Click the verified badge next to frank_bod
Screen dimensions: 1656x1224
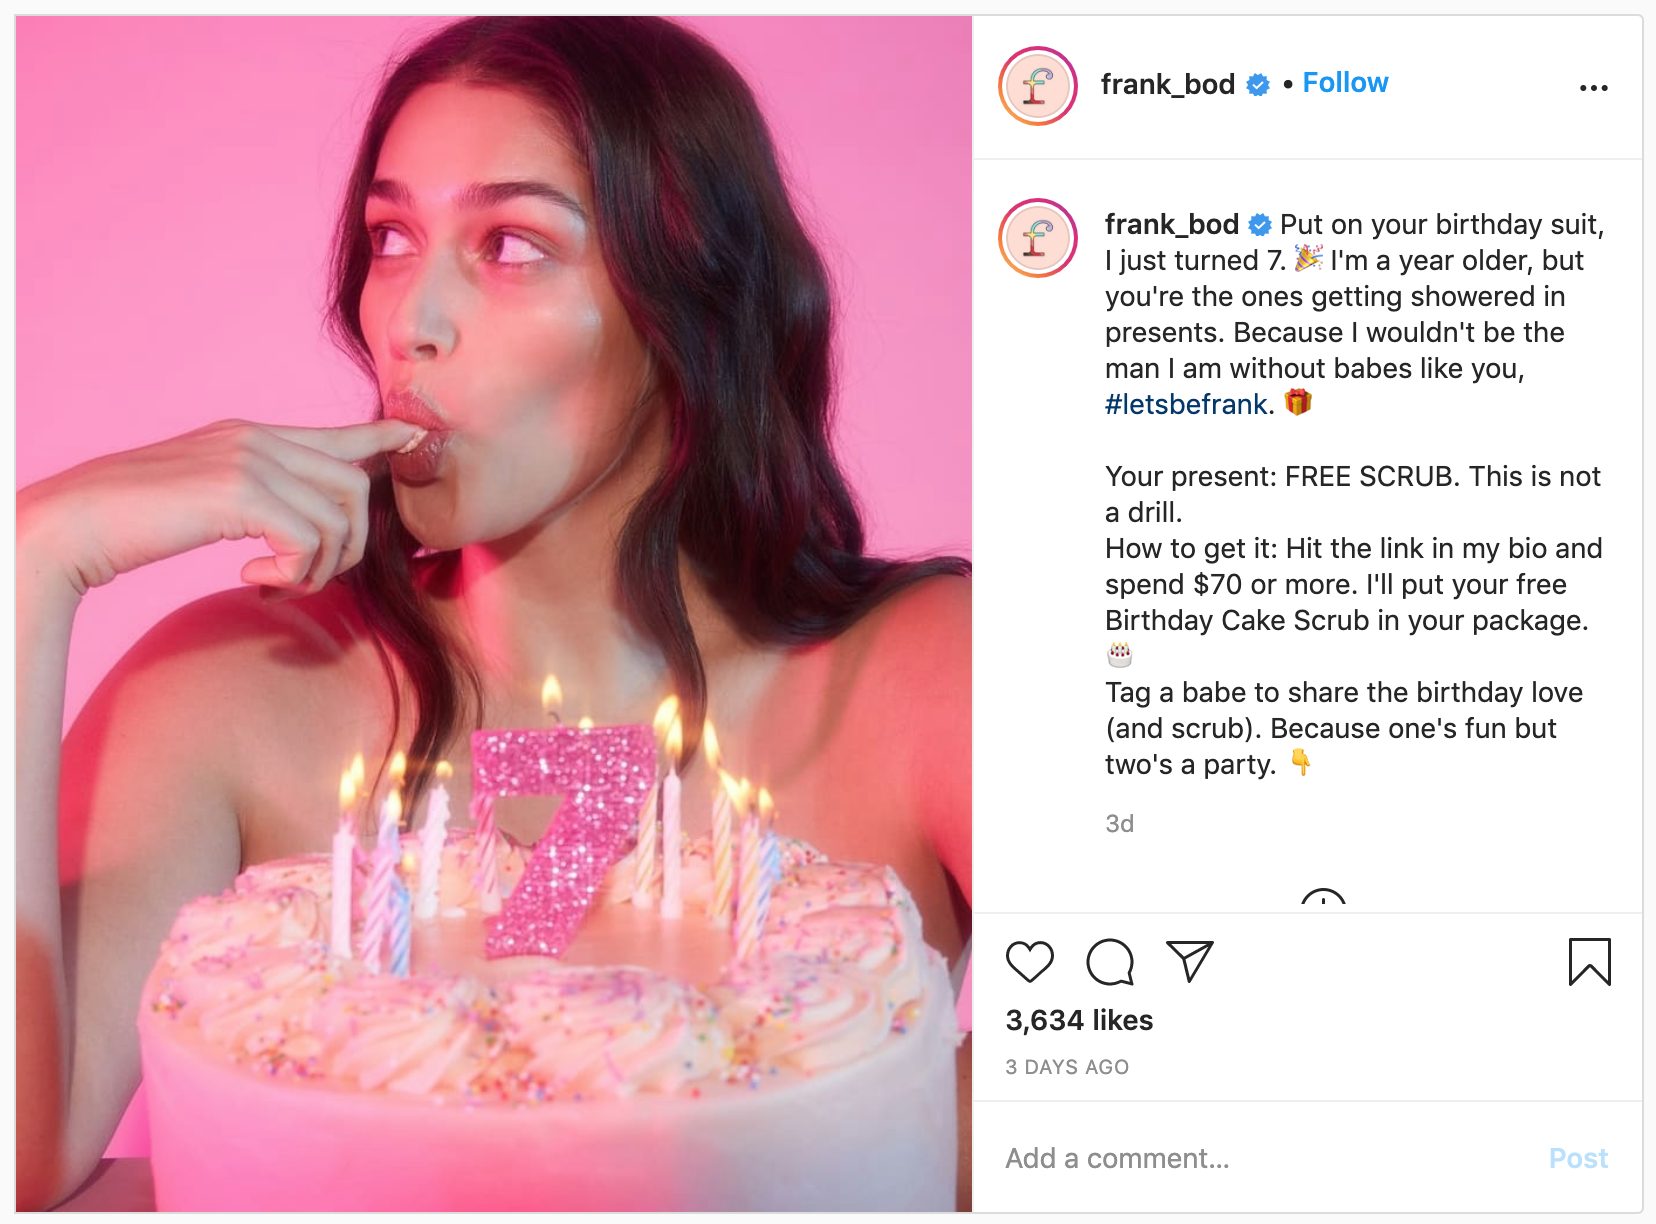1255,85
